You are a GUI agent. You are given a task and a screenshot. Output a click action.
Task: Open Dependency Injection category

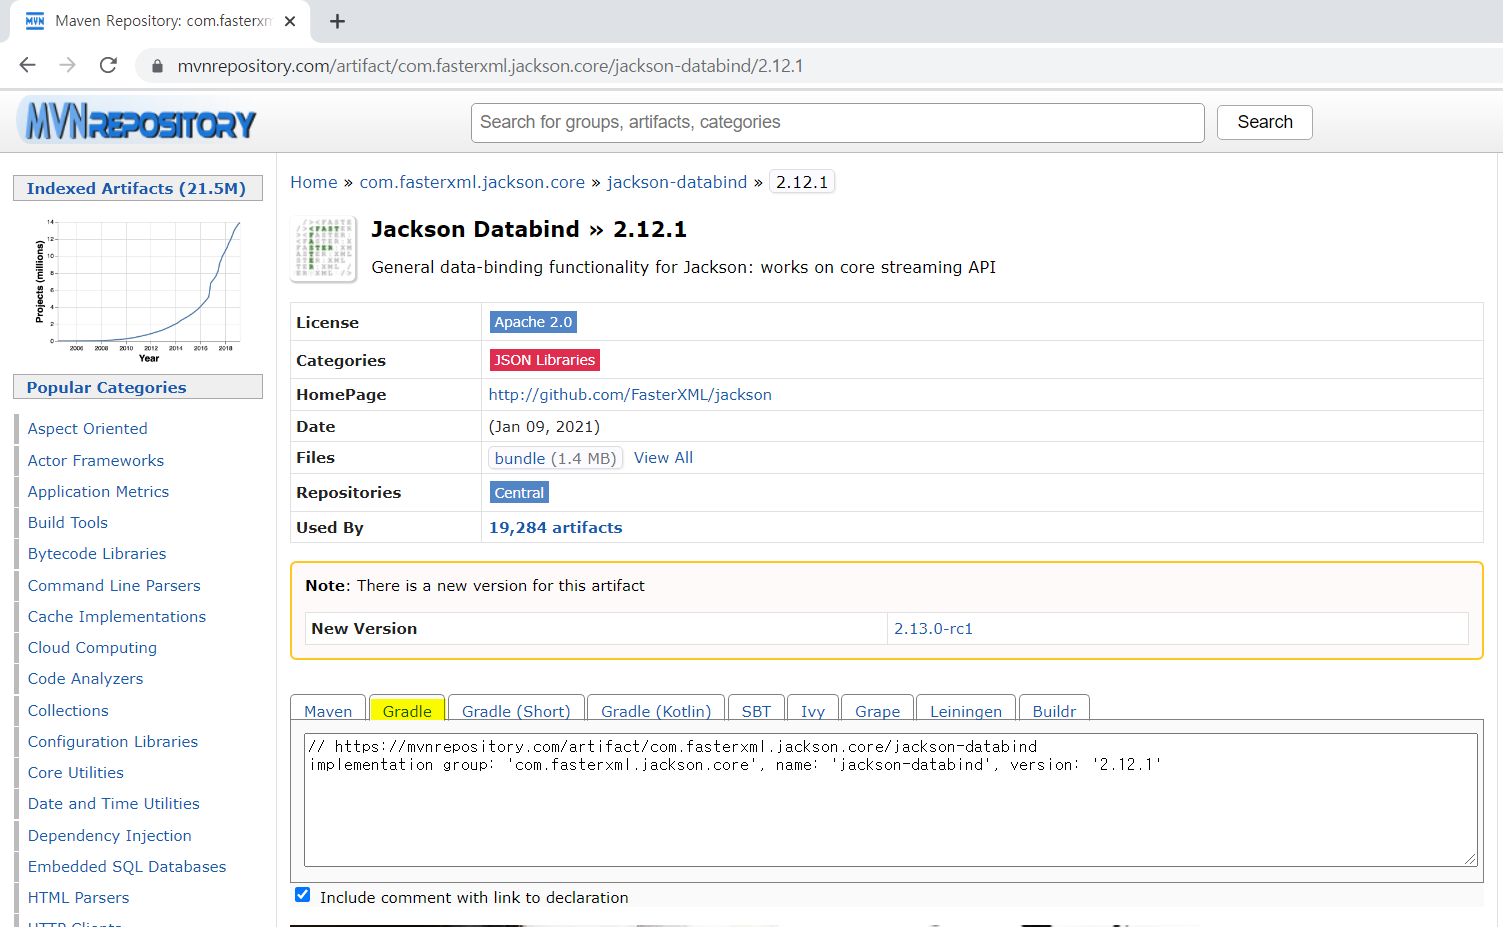pyautogui.click(x=110, y=835)
